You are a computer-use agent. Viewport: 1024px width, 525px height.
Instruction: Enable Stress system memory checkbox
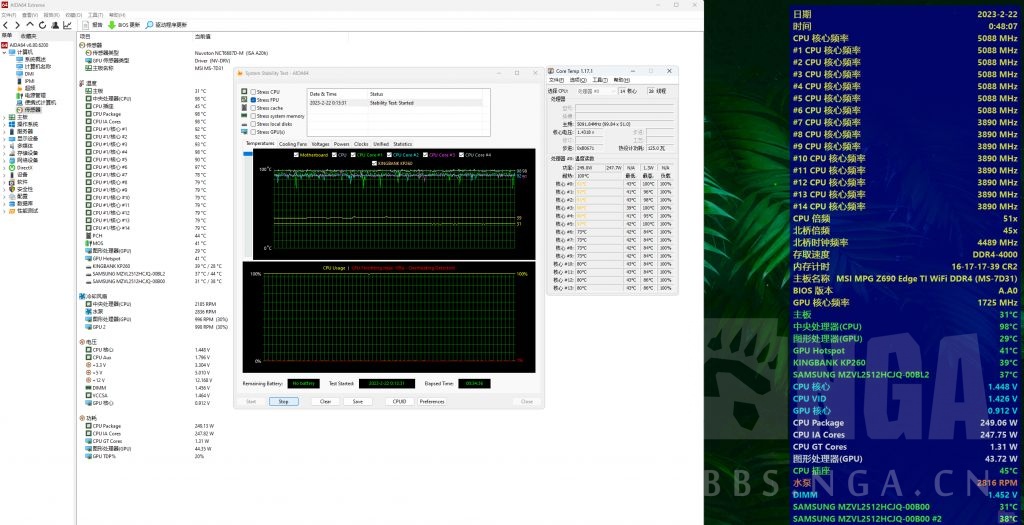click(252, 116)
